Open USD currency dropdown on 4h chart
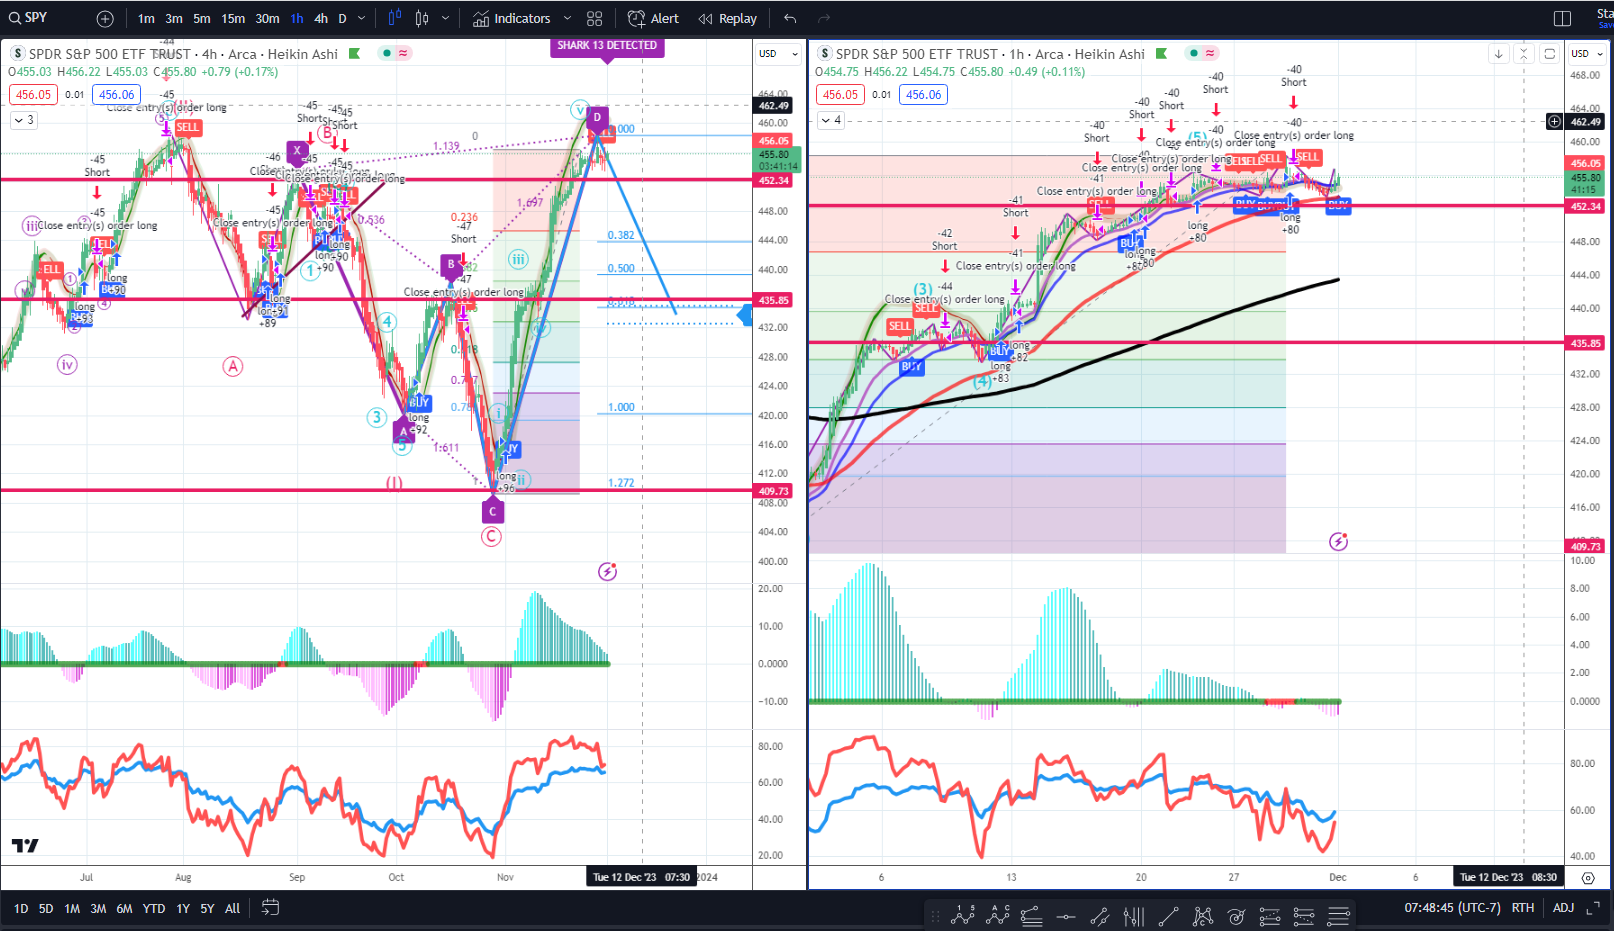The image size is (1614, 931). coord(779,53)
